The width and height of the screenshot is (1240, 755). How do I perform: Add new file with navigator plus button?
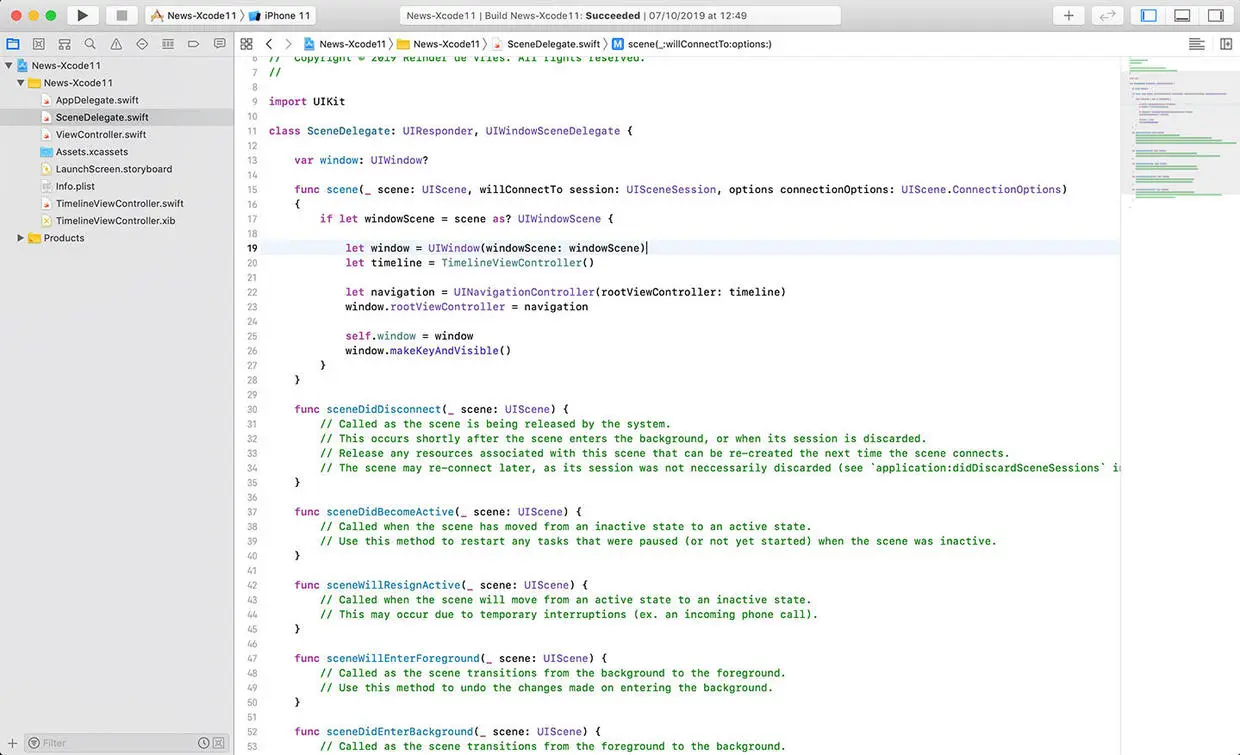tap(11, 743)
